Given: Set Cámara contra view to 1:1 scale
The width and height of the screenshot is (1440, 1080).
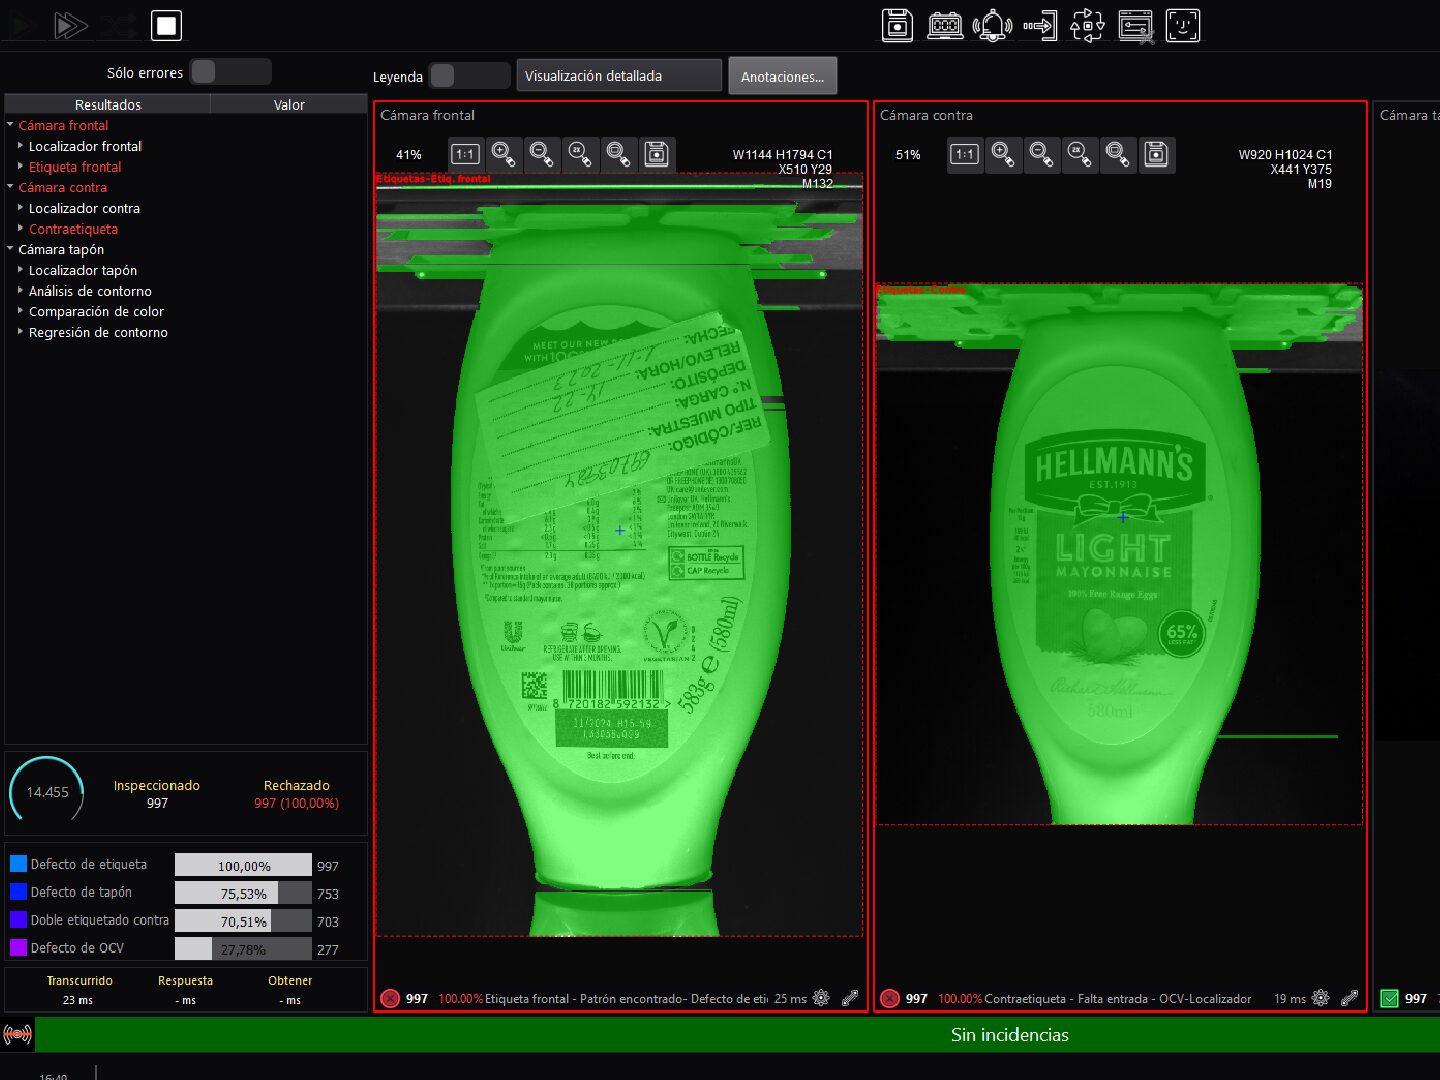Looking at the screenshot, I should pos(965,154).
